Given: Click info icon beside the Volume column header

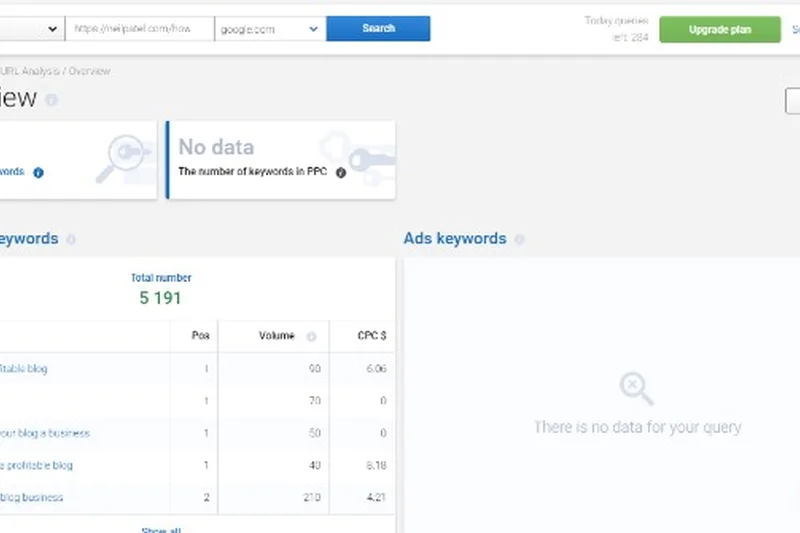Looking at the screenshot, I should pyautogui.click(x=311, y=337).
